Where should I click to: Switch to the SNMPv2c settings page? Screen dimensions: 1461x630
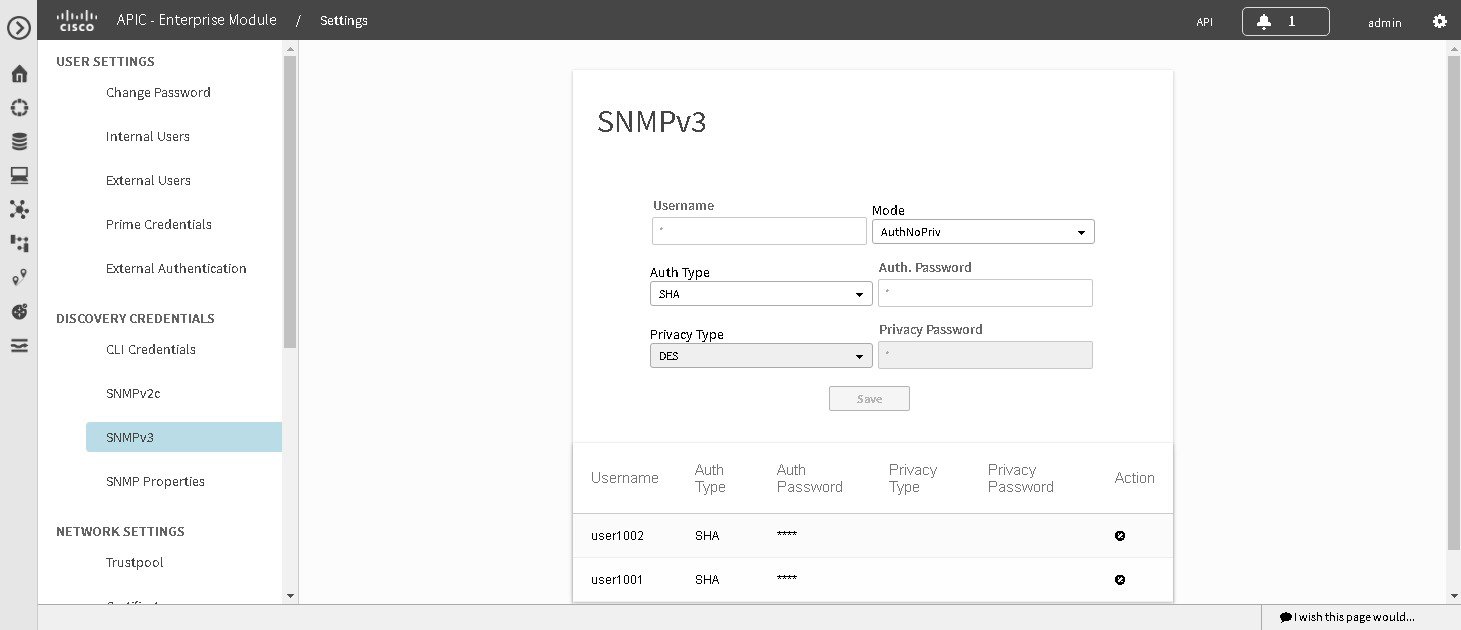click(132, 393)
